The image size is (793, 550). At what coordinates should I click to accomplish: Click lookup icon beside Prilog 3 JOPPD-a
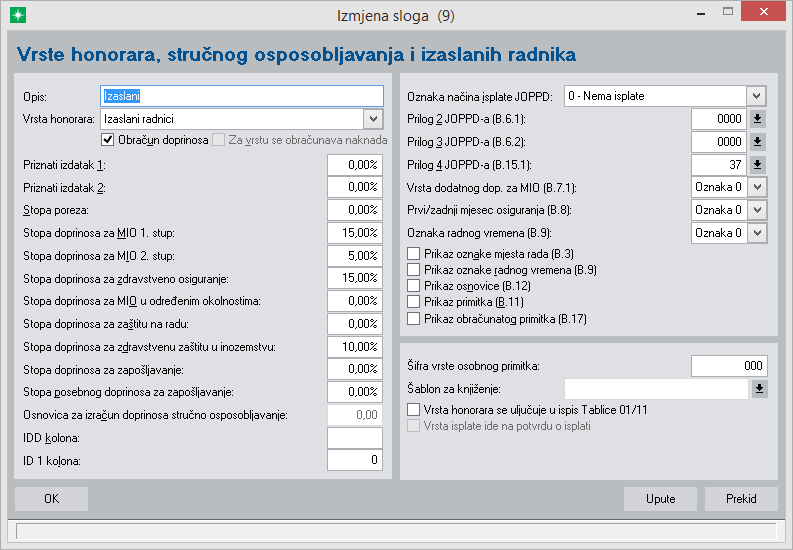click(757, 142)
